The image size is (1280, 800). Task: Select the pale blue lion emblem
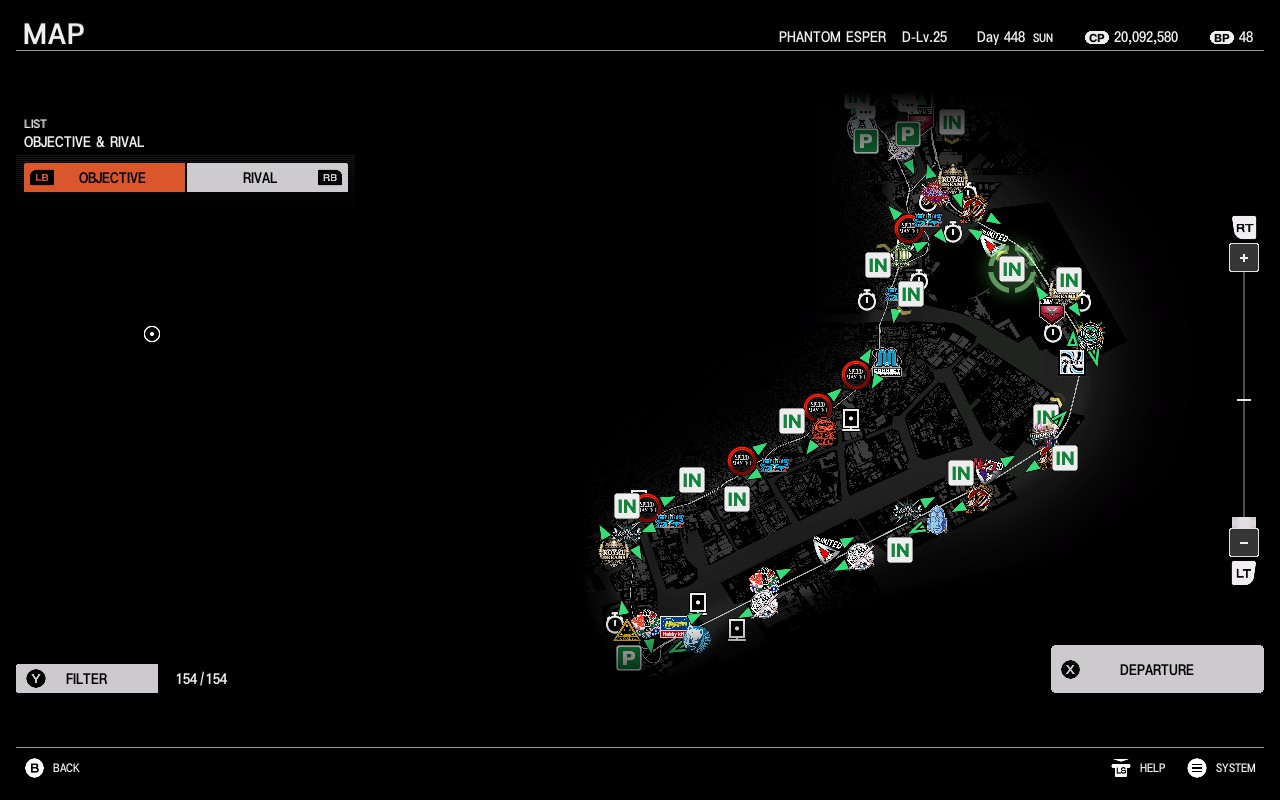(937, 520)
